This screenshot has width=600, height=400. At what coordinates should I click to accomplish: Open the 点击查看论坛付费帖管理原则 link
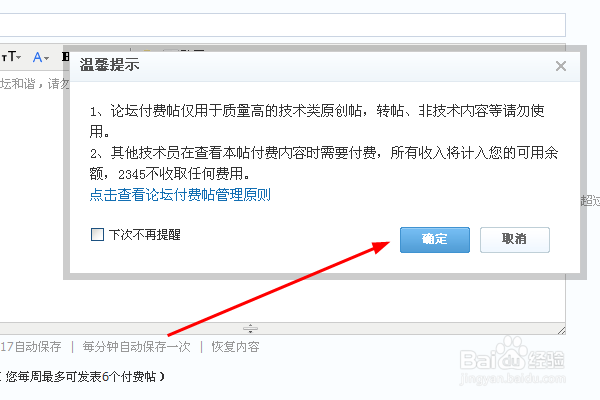[180, 195]
